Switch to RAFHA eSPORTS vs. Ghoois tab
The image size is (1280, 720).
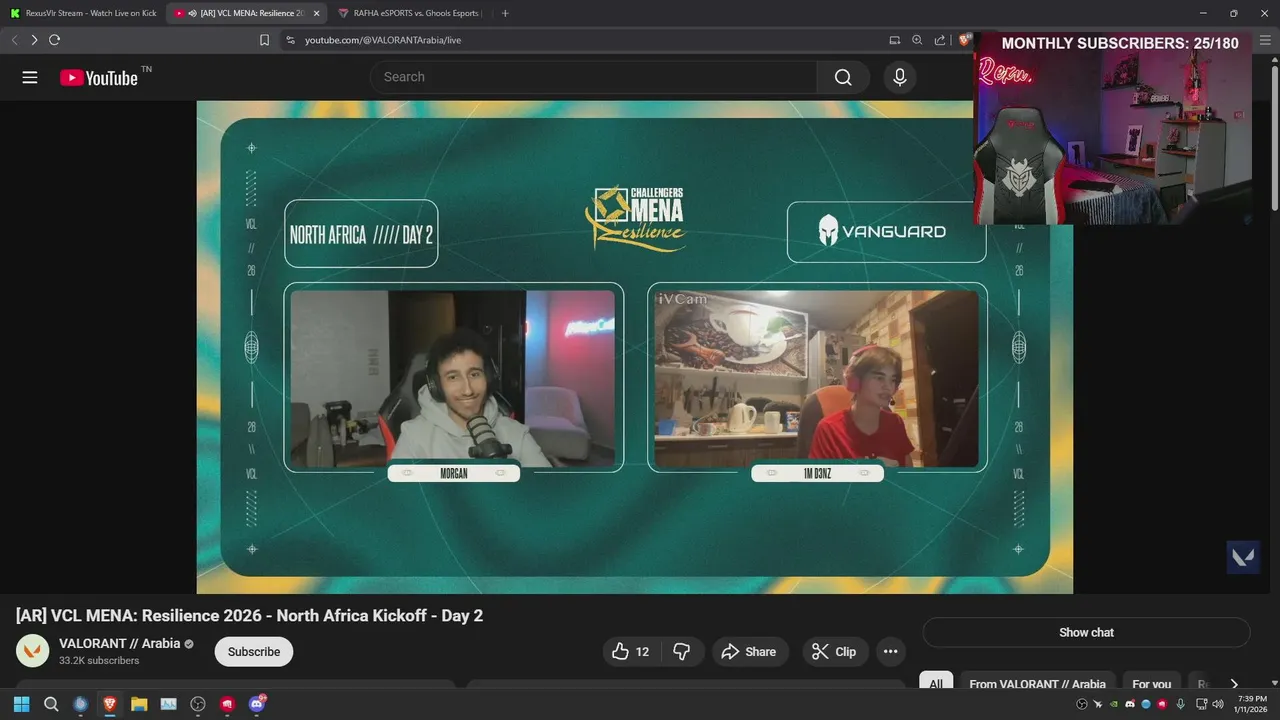click(410, 13)
